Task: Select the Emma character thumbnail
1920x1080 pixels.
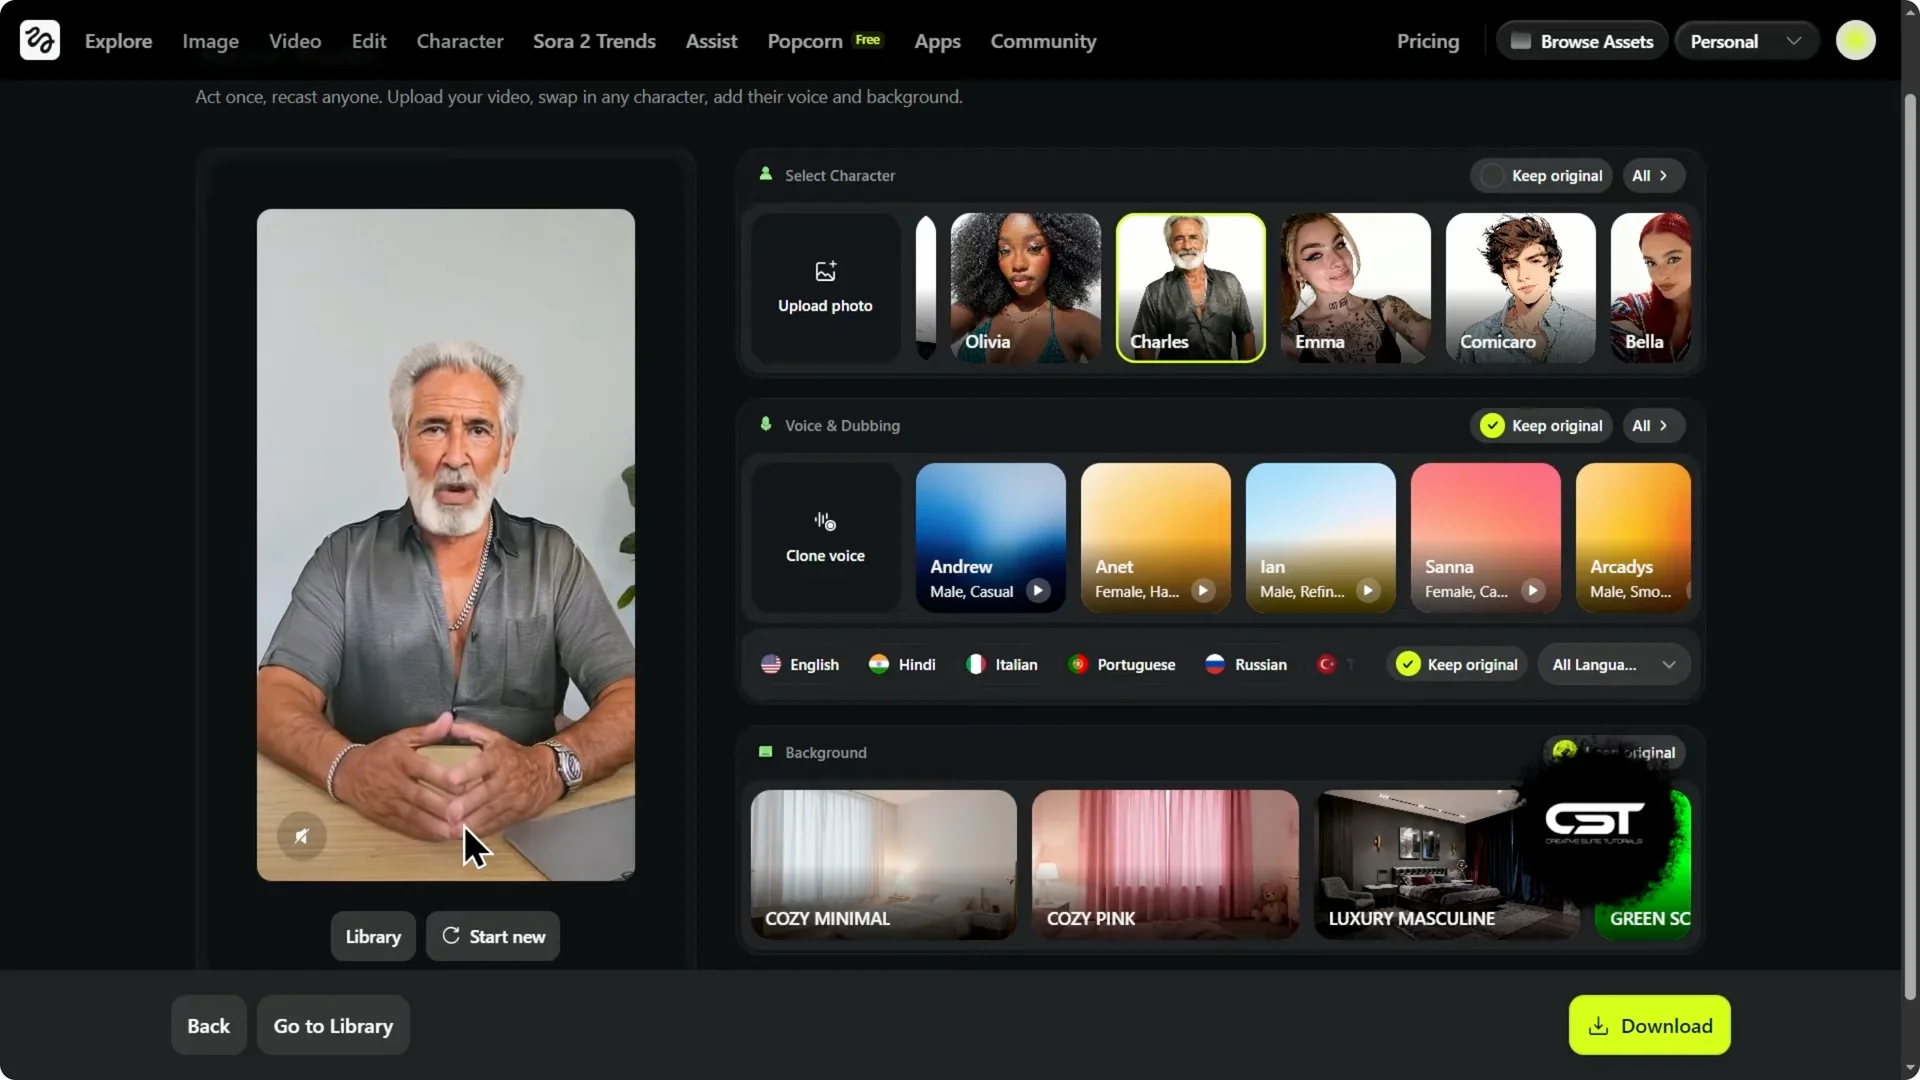Action: pos(1354,287)
